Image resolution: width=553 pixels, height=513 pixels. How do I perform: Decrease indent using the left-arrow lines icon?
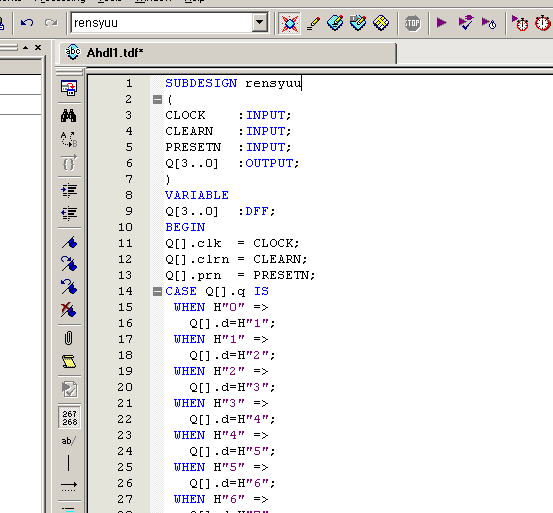[x=69, y=213]
